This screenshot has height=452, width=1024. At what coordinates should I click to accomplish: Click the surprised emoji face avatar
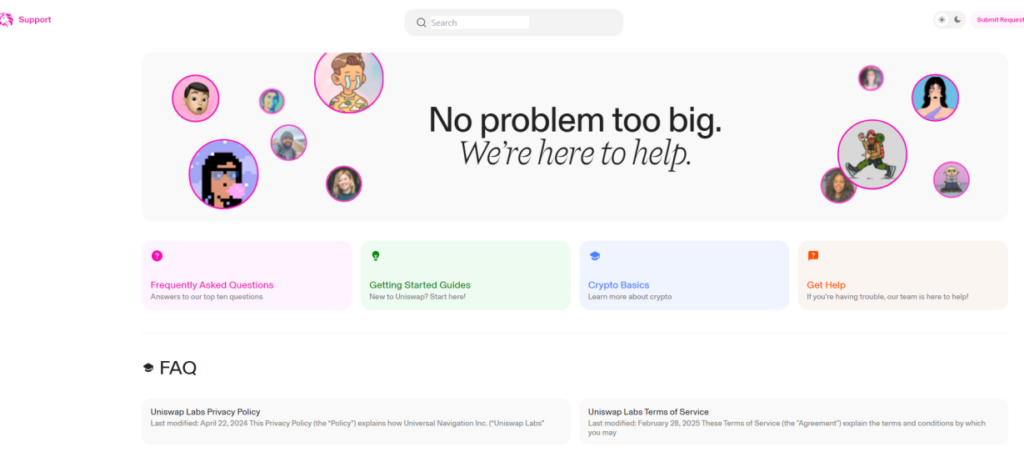pos(195,98)
